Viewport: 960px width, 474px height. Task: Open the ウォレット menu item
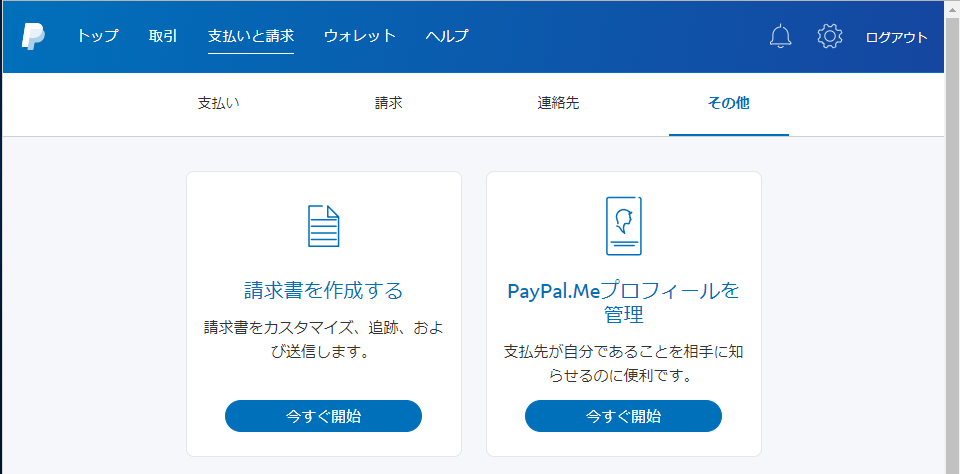click(x=360, y=36)
